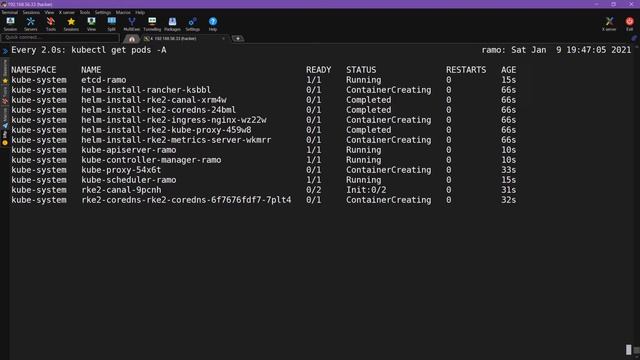Open the Tools menu
The image size is (640, 360).
coord(85,12)
